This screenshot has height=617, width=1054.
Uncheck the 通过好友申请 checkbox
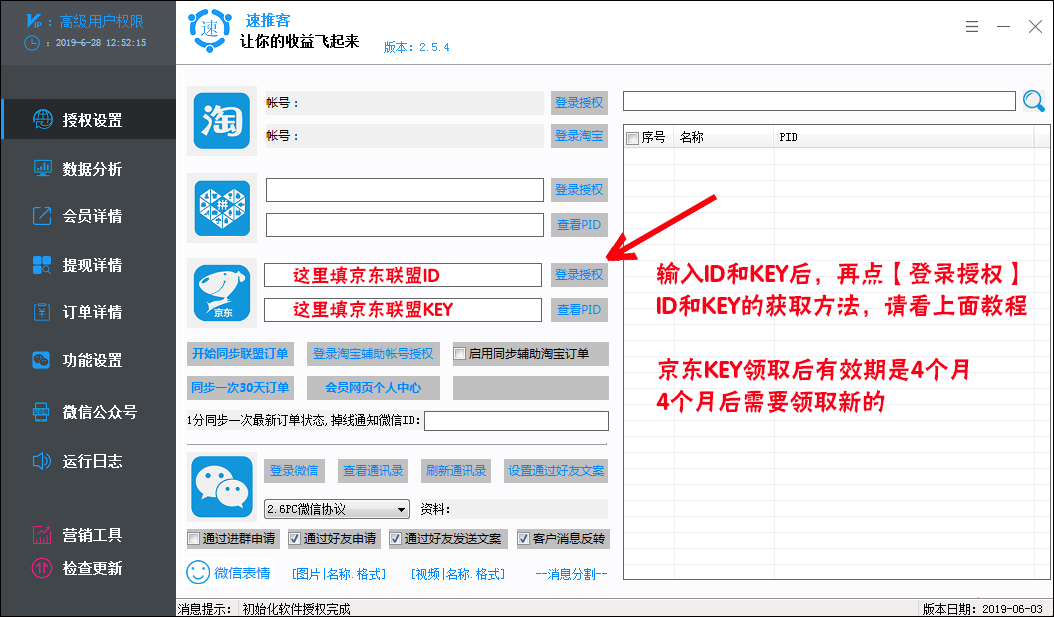294,538
